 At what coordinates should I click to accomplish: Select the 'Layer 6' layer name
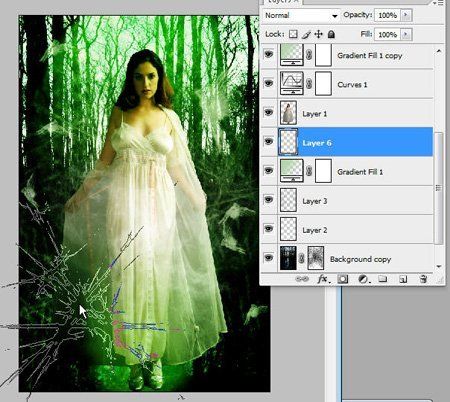[x=317, y=143]
